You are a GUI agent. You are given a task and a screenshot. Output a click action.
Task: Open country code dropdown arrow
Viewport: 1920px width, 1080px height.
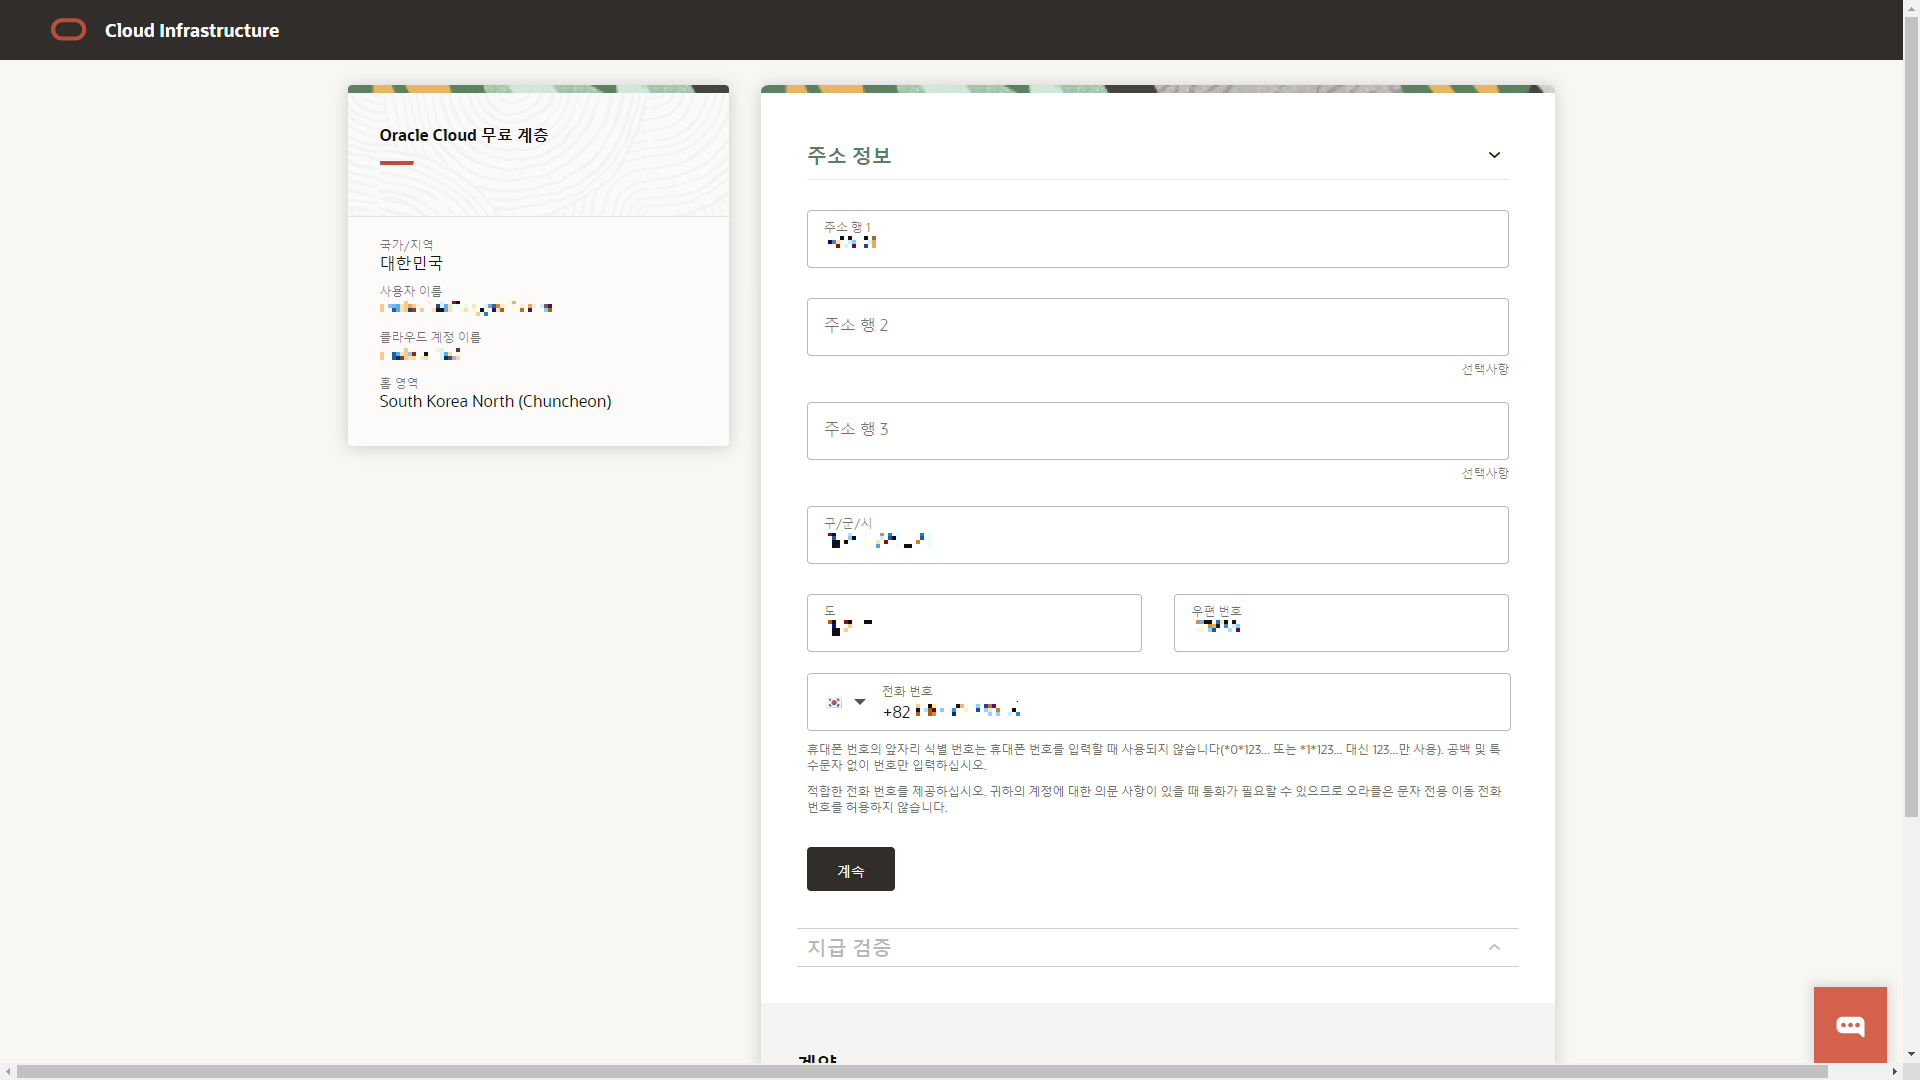coord(860,702)
